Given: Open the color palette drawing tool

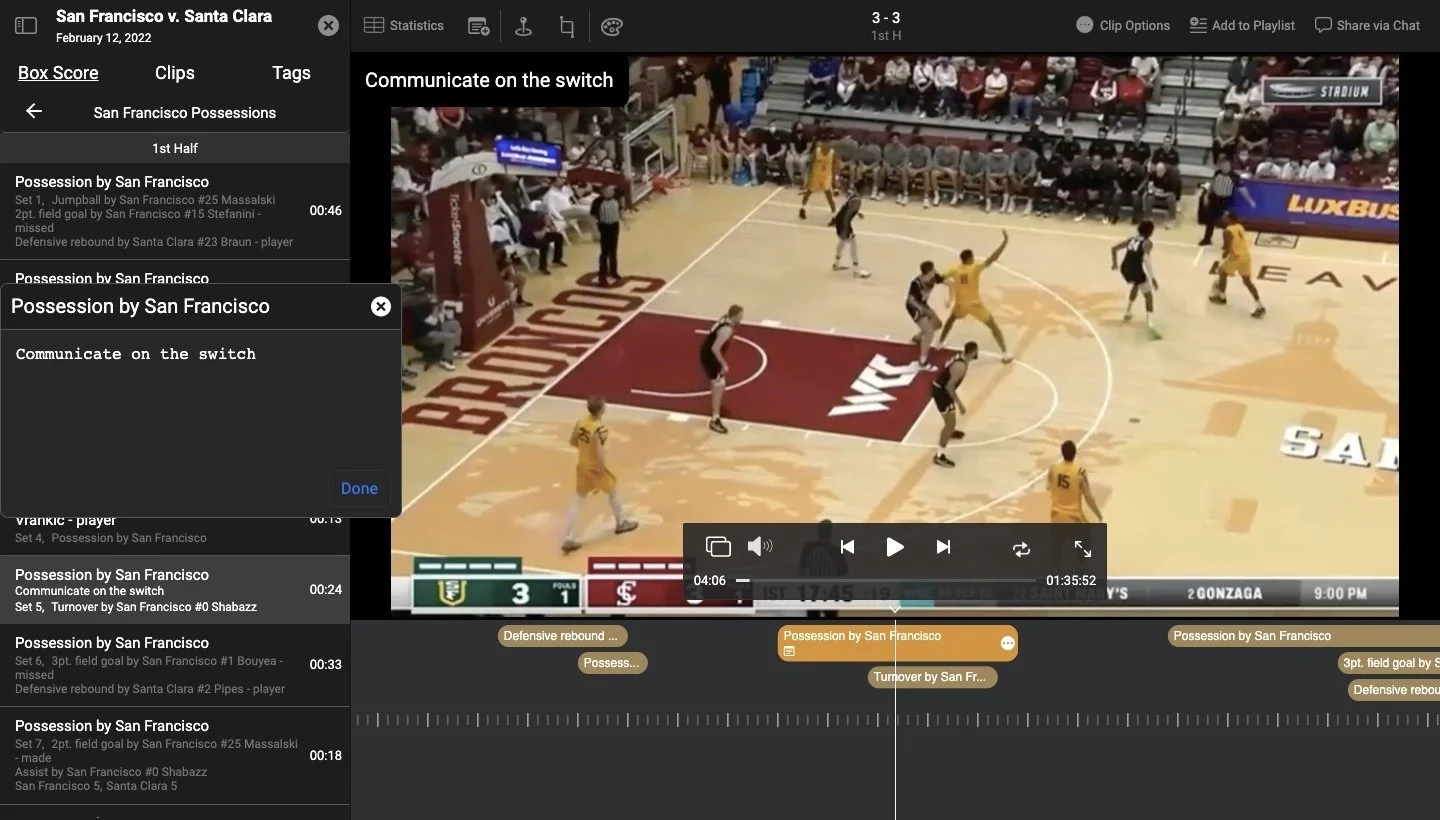Looking at the screenshot, I should point(612,27).
